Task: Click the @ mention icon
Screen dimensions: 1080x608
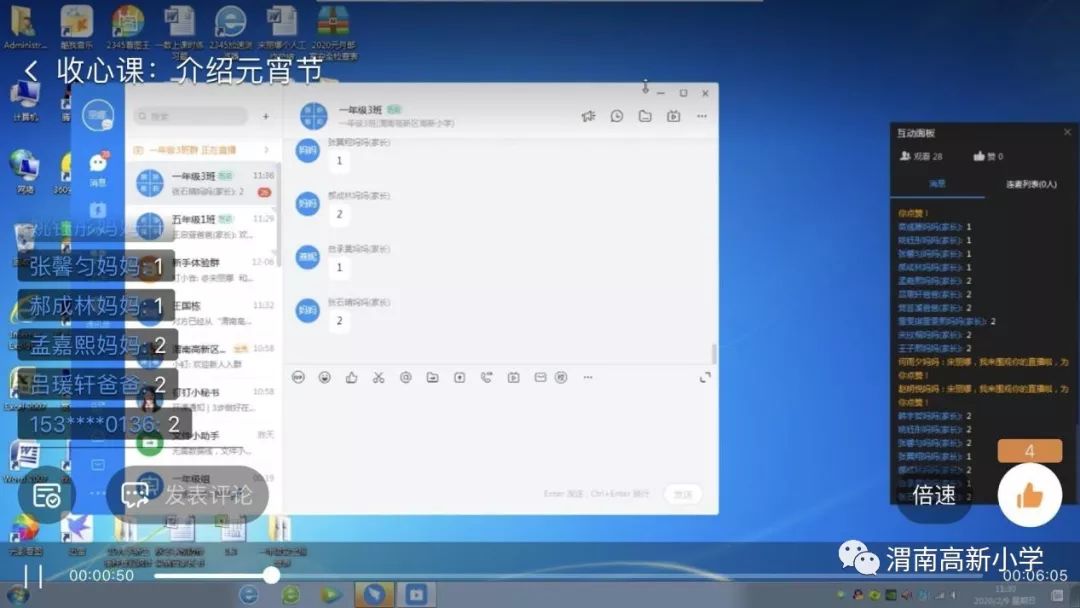Action: (406, 377)
